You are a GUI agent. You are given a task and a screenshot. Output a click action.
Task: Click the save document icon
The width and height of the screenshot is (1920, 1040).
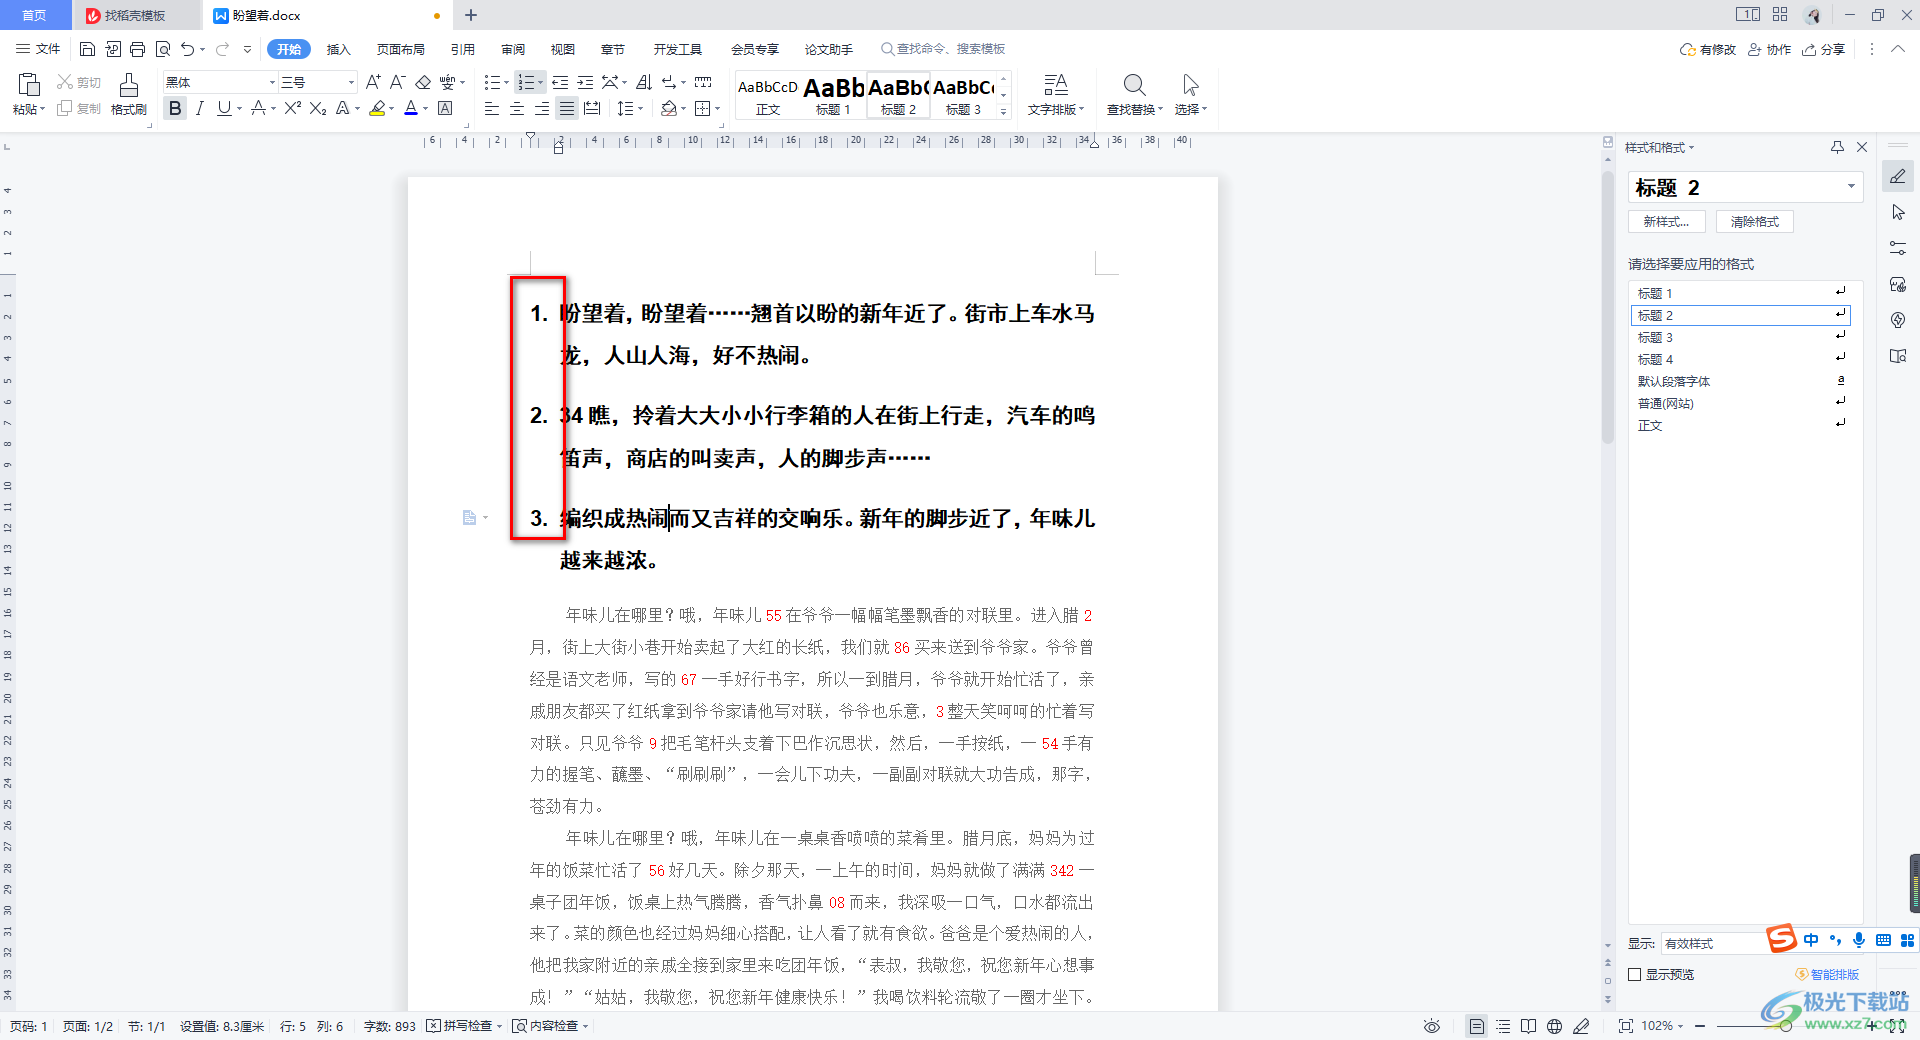[x=87, y=49]
